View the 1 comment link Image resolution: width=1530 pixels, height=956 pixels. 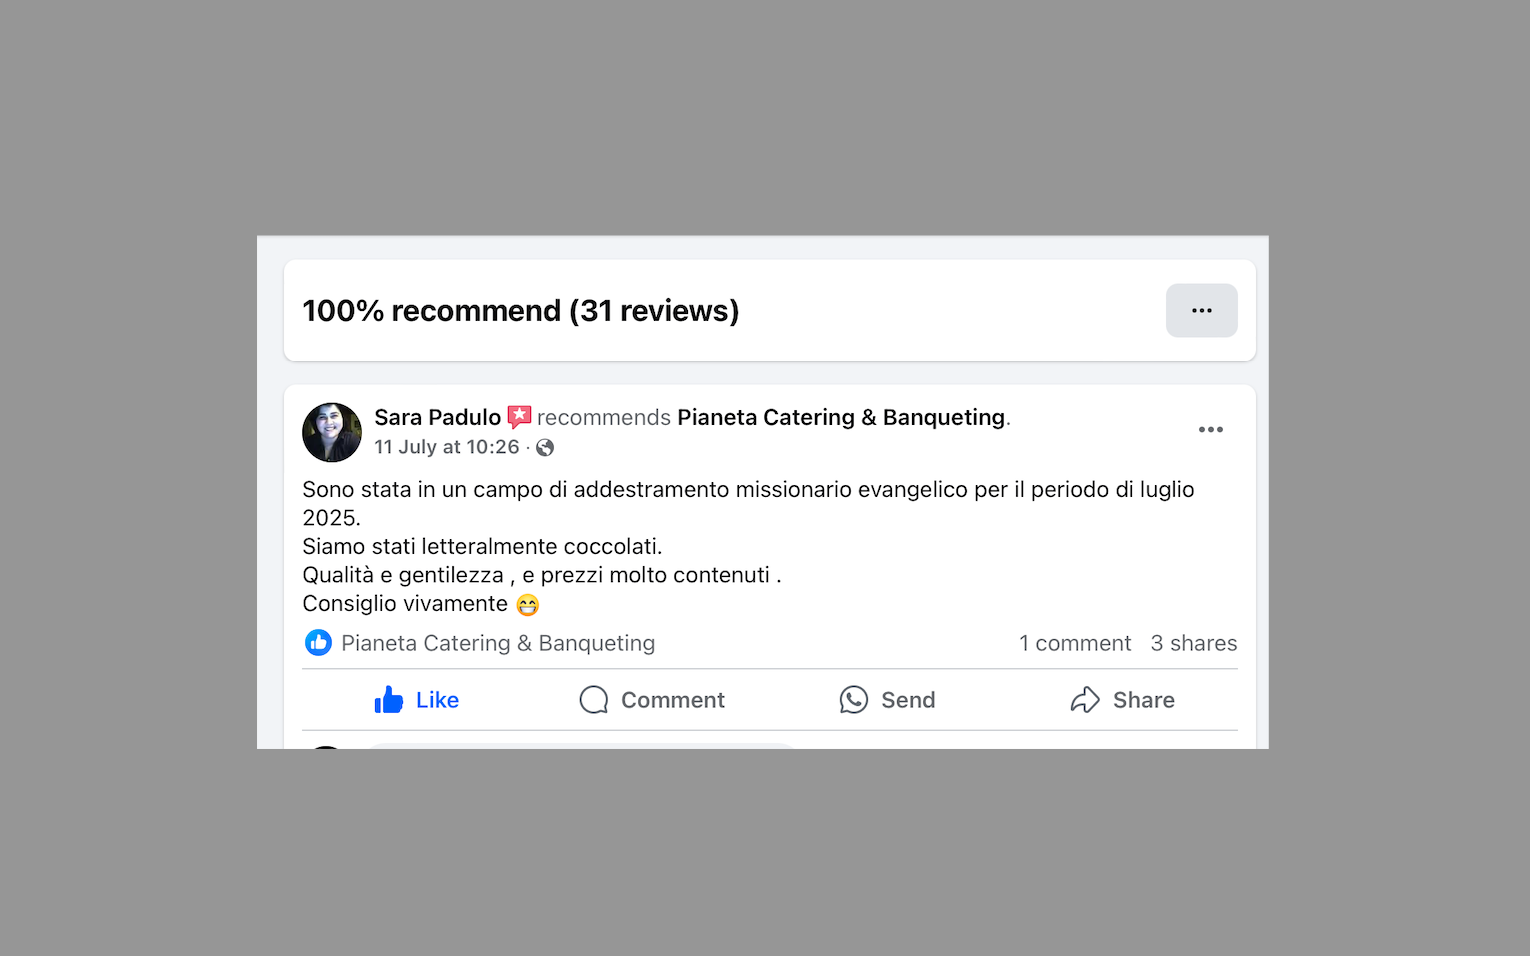[x=1075, y=643]
